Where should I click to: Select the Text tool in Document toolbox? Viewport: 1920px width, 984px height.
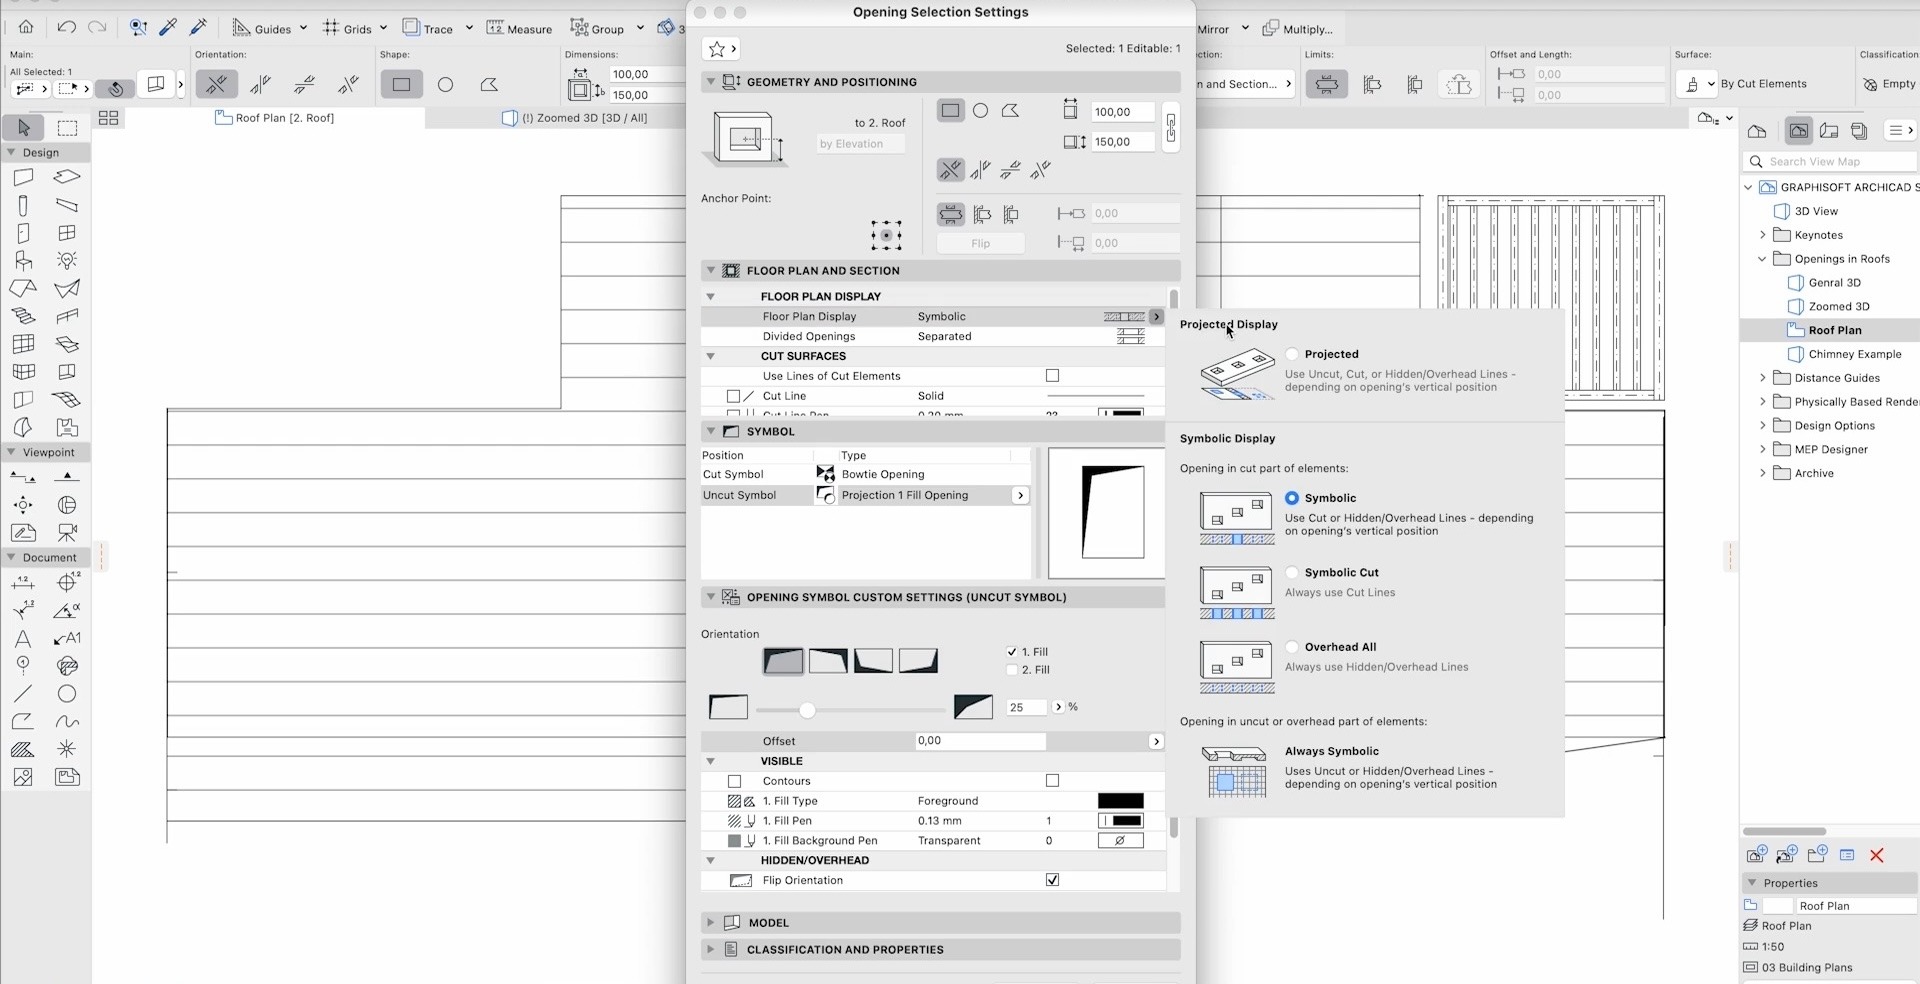pos(23,638)
